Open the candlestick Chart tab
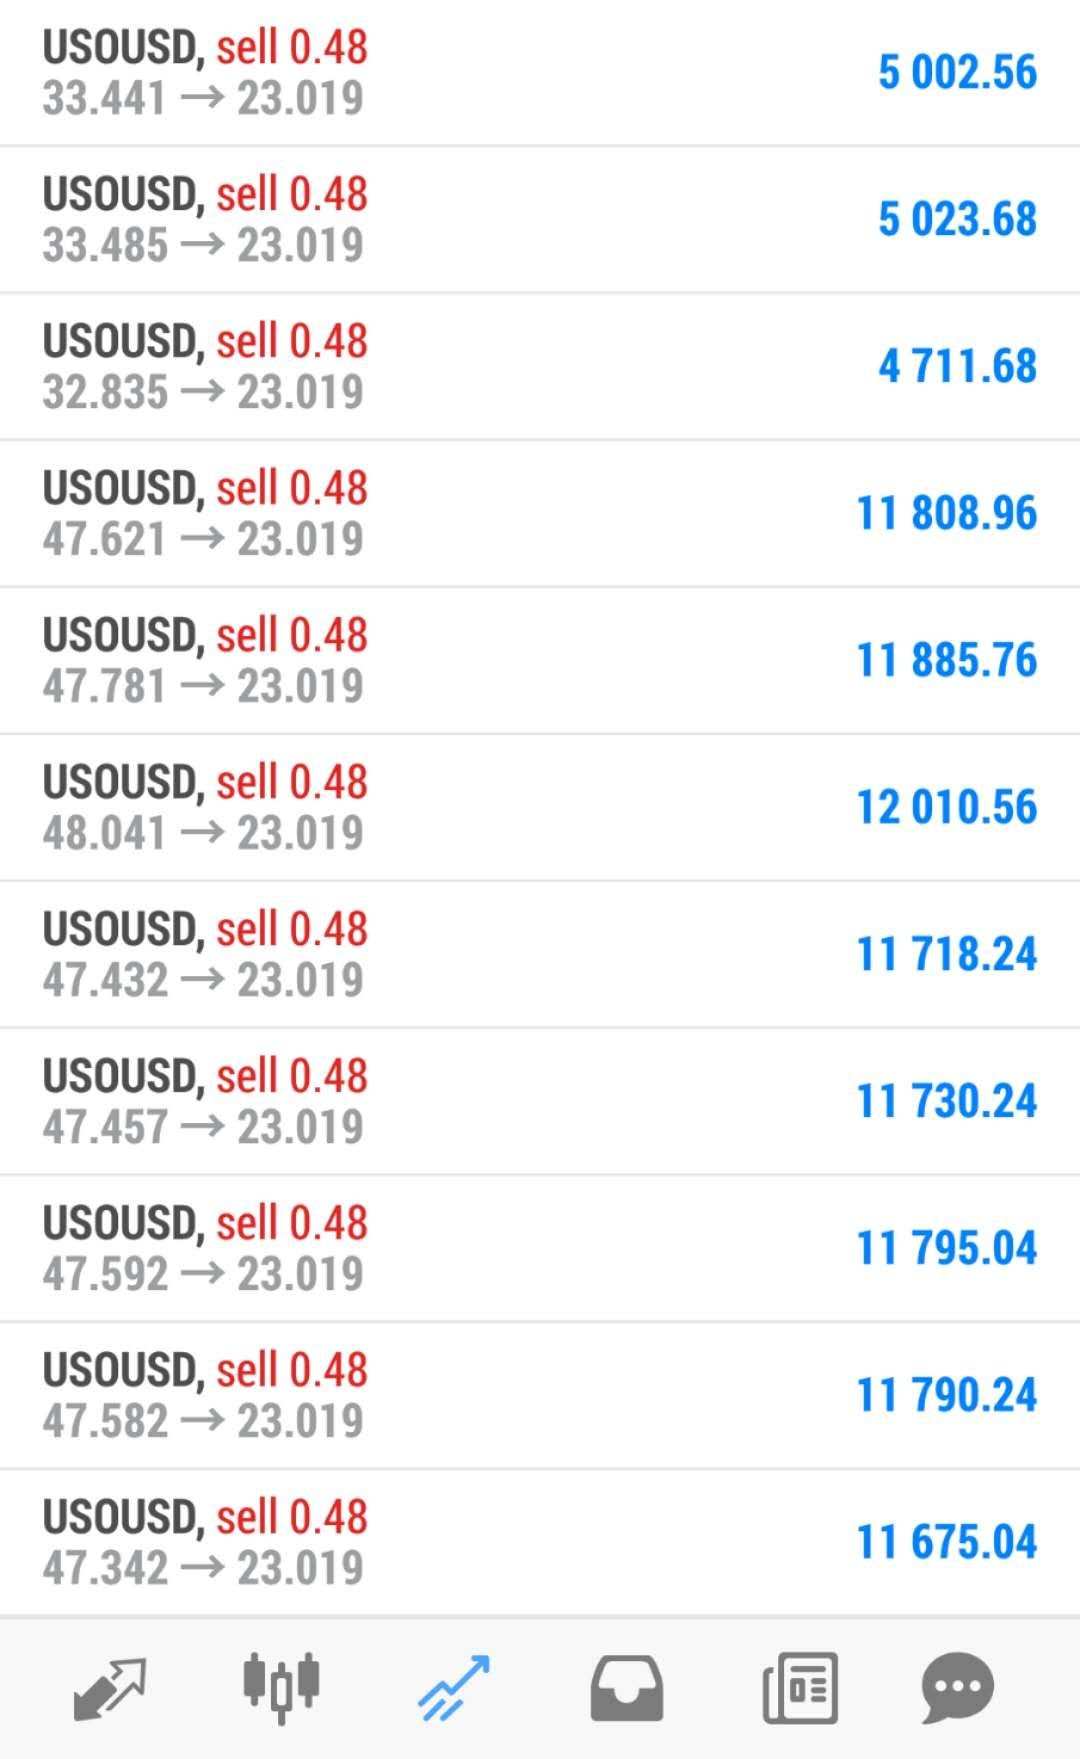The width and height of the screenshot is (1080, 1759). point(281,1689)
